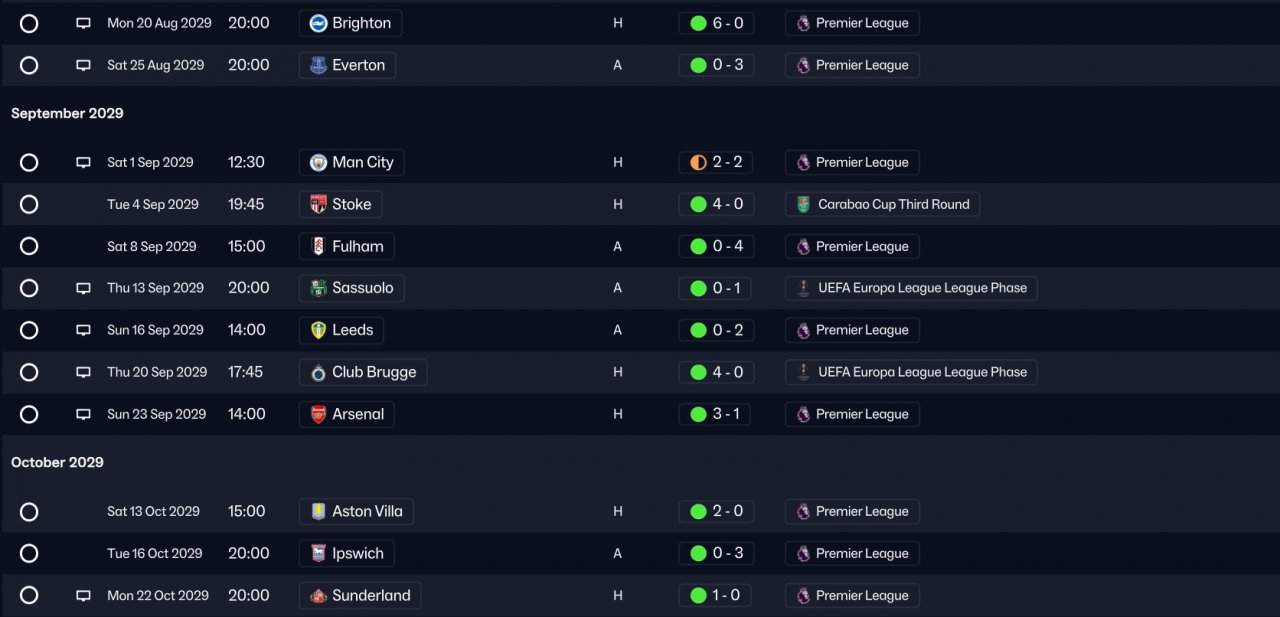
Task: Open the 2 - 2 Man City result
Action: [717, 162]
